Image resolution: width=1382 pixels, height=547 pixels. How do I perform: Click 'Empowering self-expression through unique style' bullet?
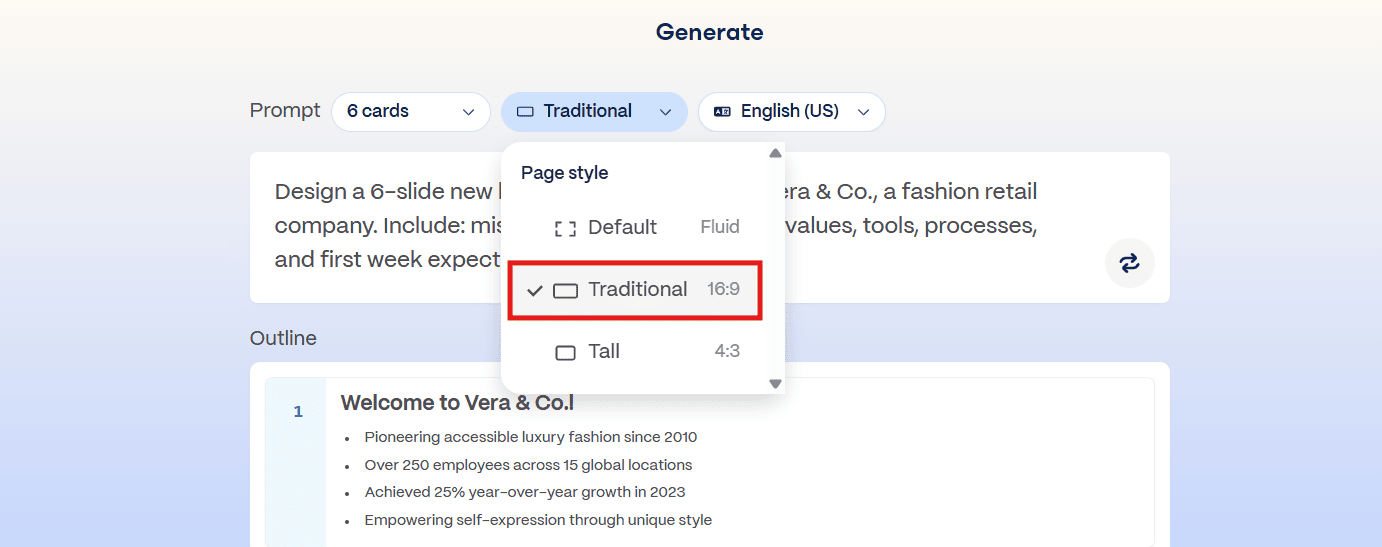click(x=538, y=520)
